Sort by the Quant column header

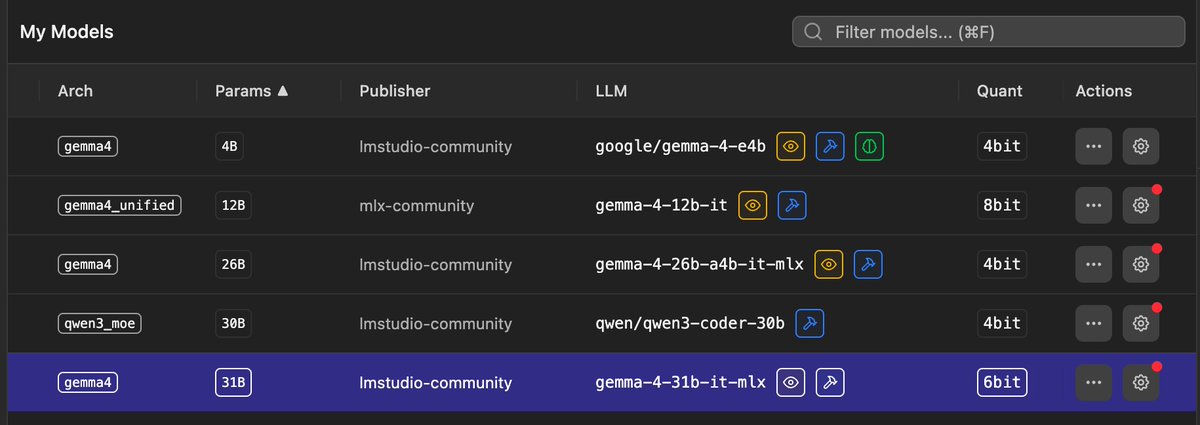pos(1000,91)
